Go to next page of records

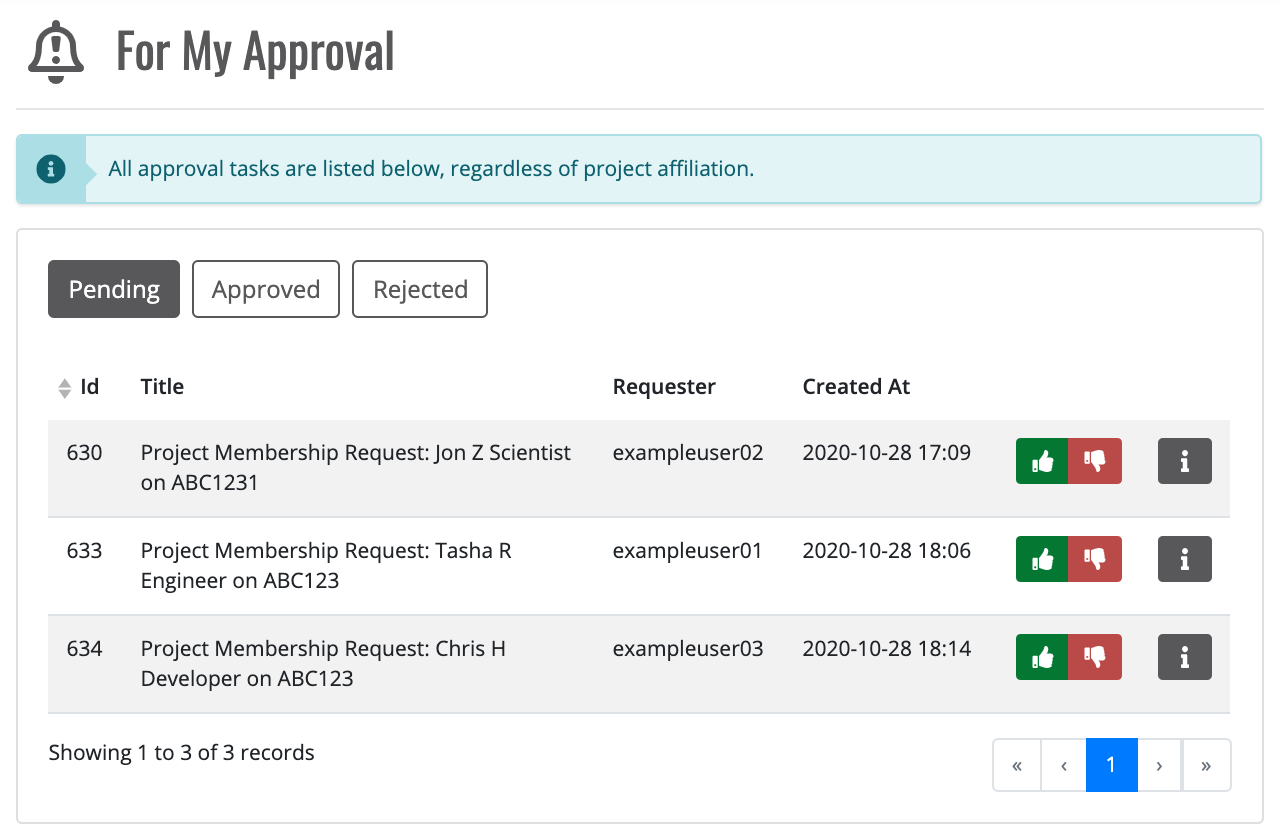(1159, 765)
